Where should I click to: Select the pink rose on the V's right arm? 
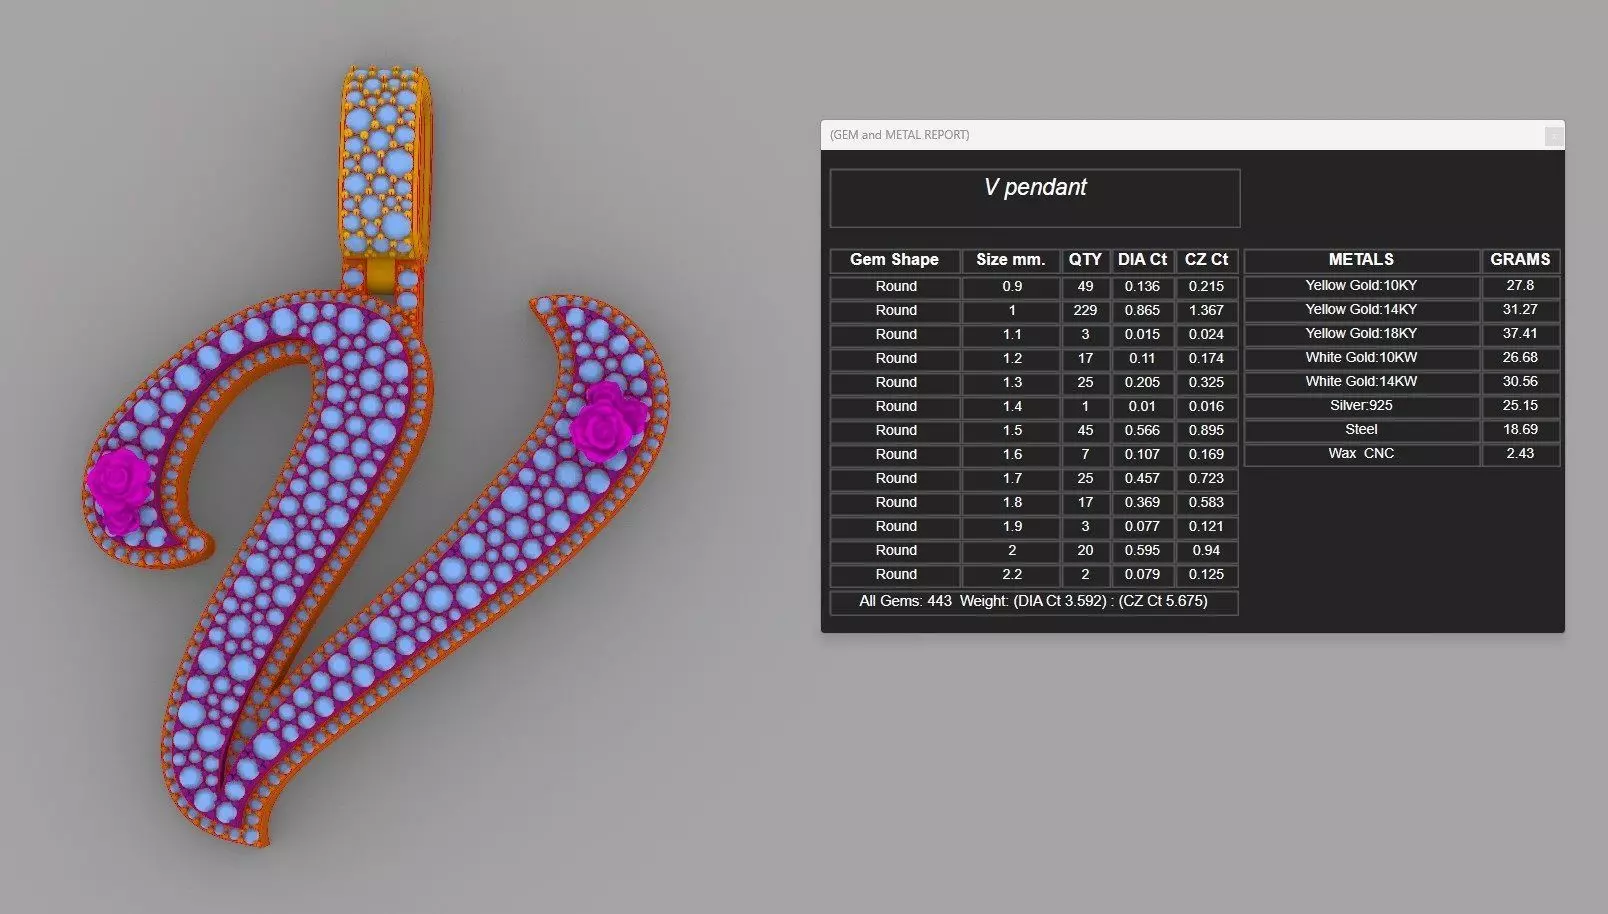tap(608, 421)
